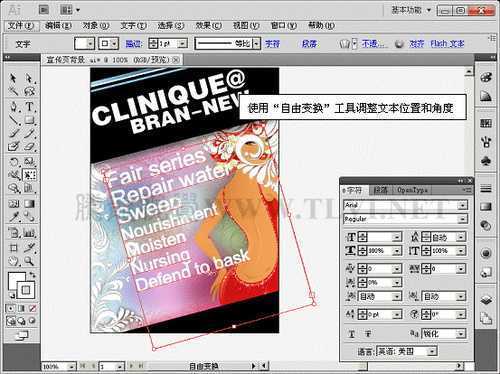
Task: Select the Warp tool
Action: pyautogui.click(x=13, y=175)
